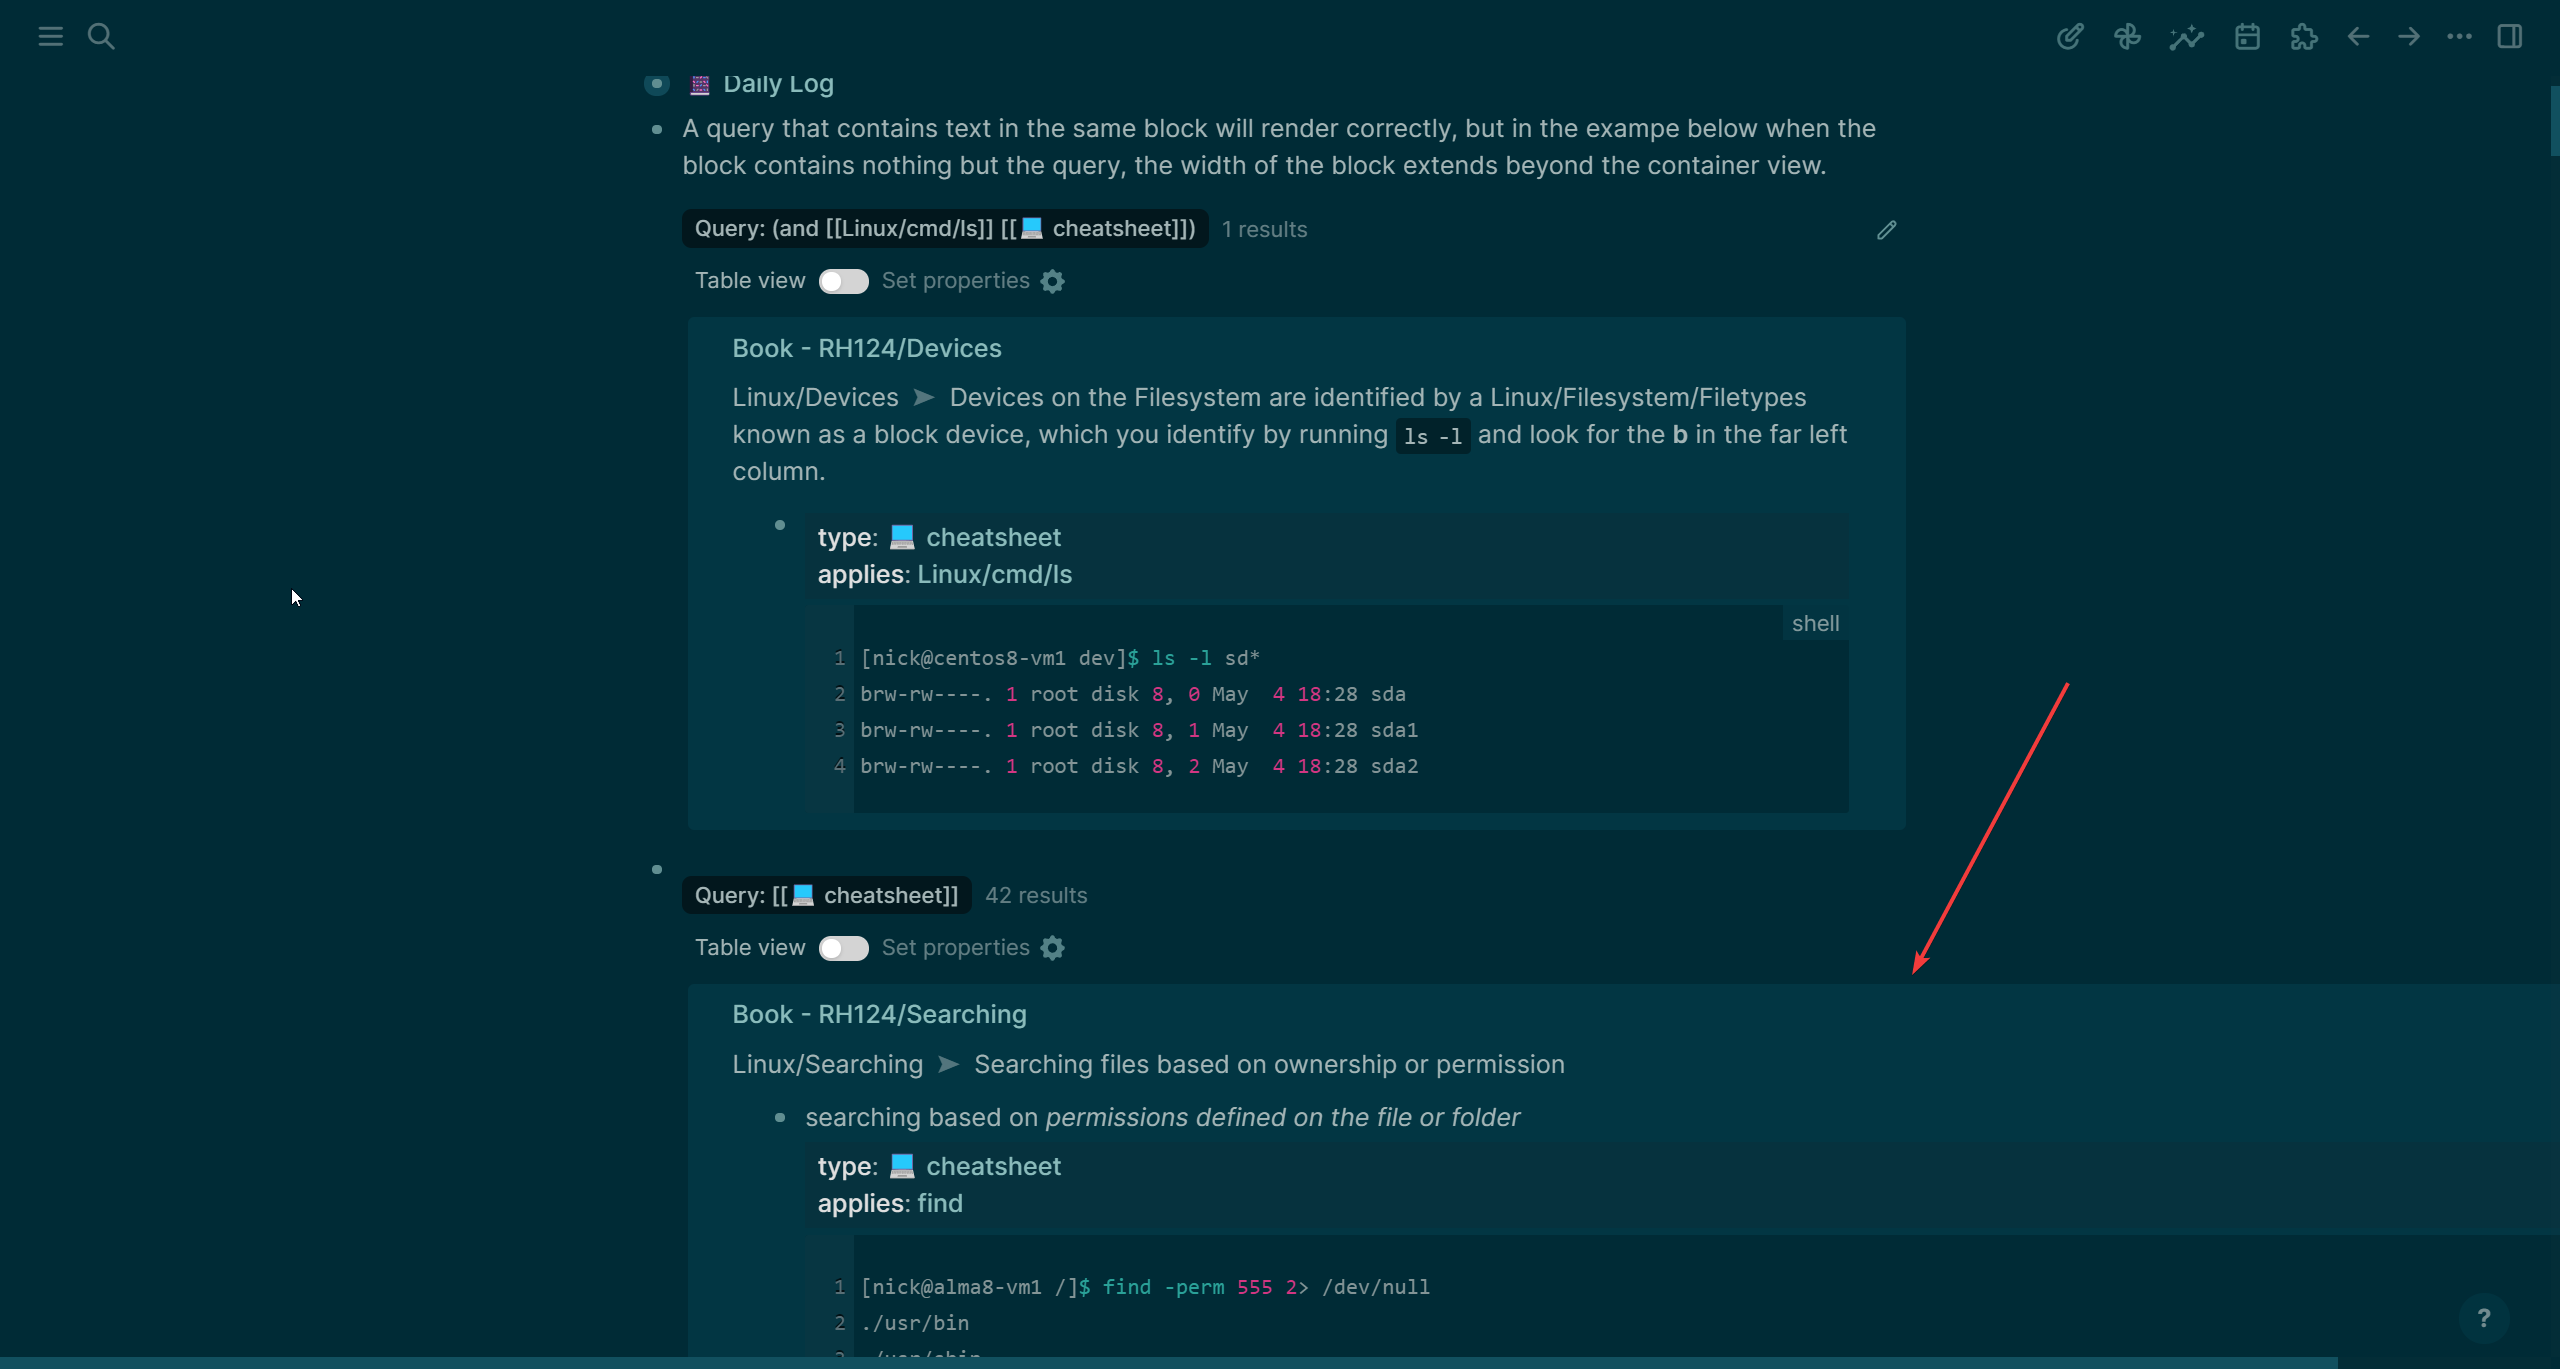Toggle Table view on the first query
This screenshot has height=1369, width=2560.
coord(843,281)
